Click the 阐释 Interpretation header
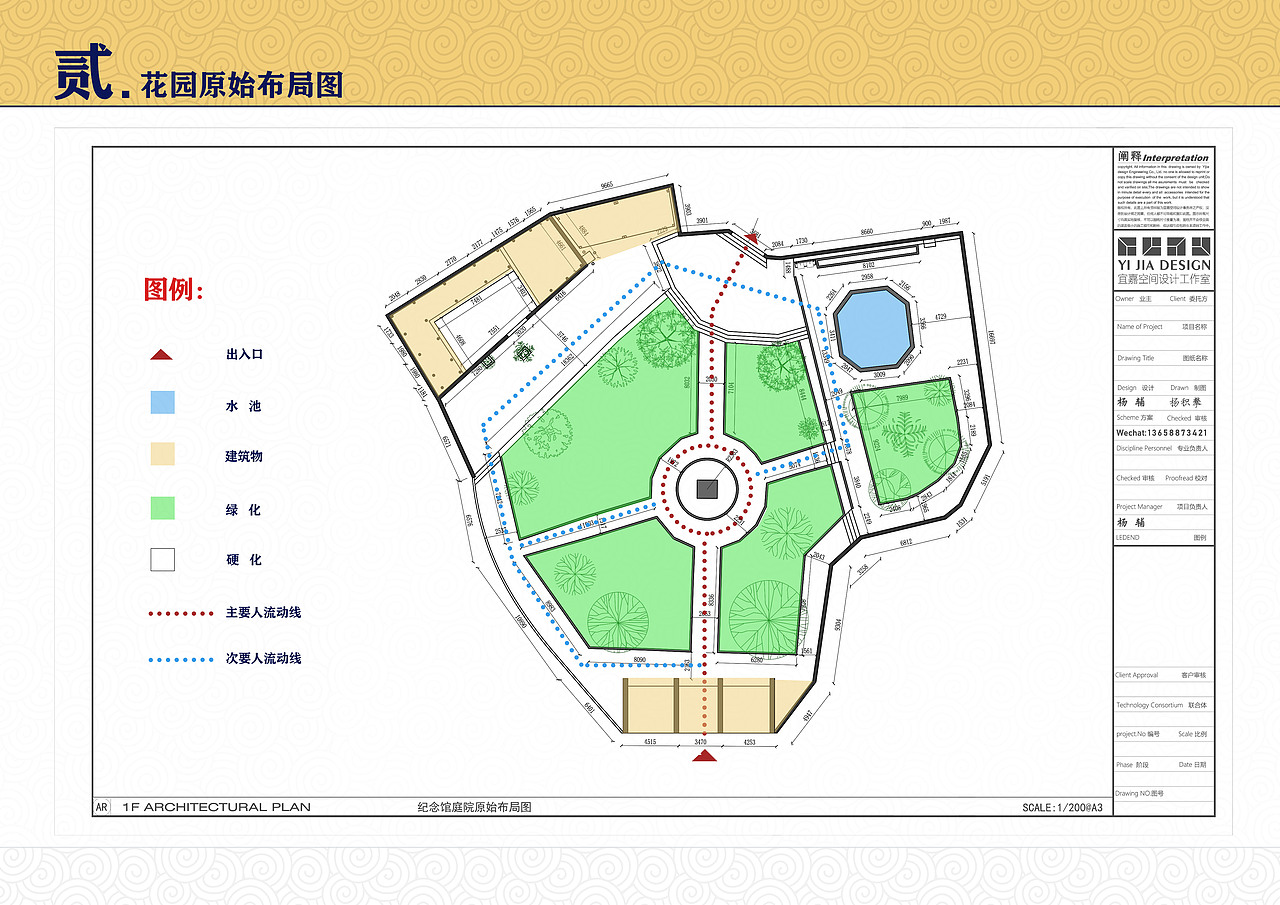Image resolution: width=1280 pixels, height=905 pixels. coord(1163,158)
